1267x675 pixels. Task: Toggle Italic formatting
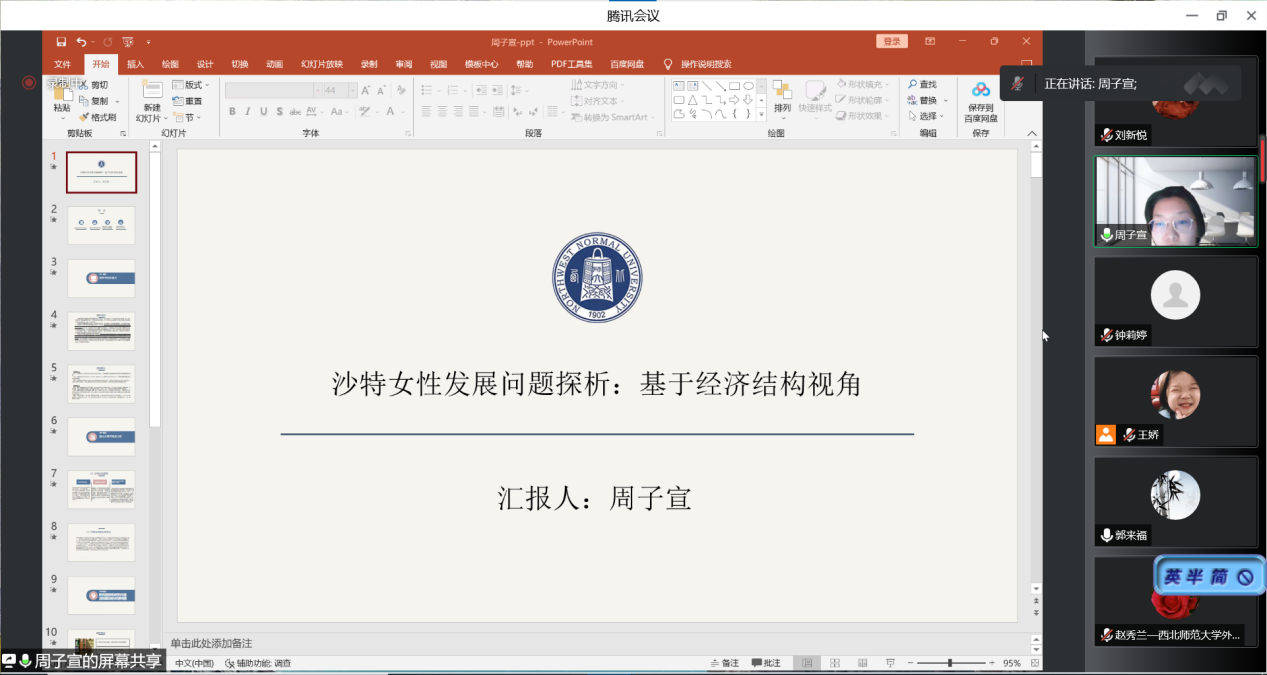[x=248, y=111]
